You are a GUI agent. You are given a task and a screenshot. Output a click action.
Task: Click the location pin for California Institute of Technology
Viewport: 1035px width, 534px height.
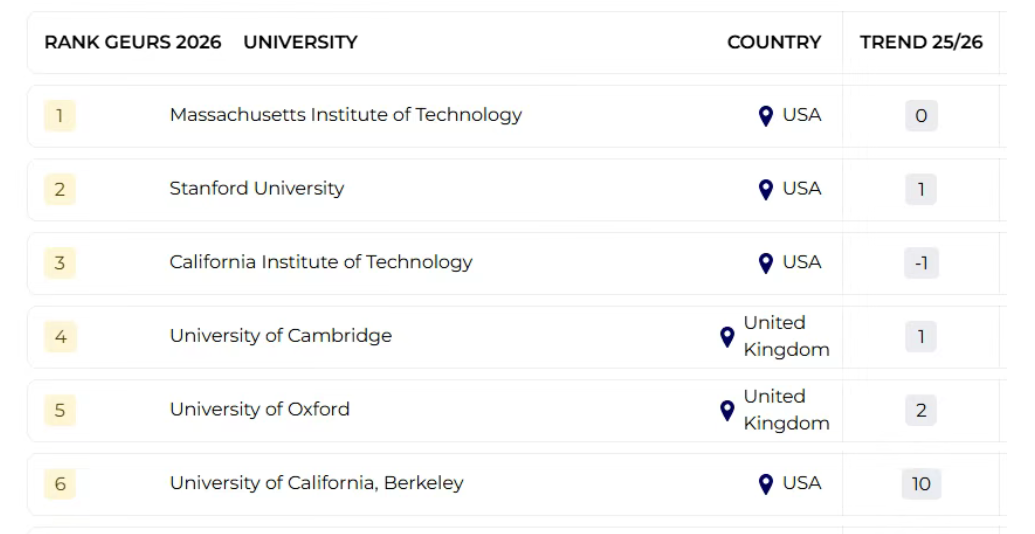click(766, 263)
